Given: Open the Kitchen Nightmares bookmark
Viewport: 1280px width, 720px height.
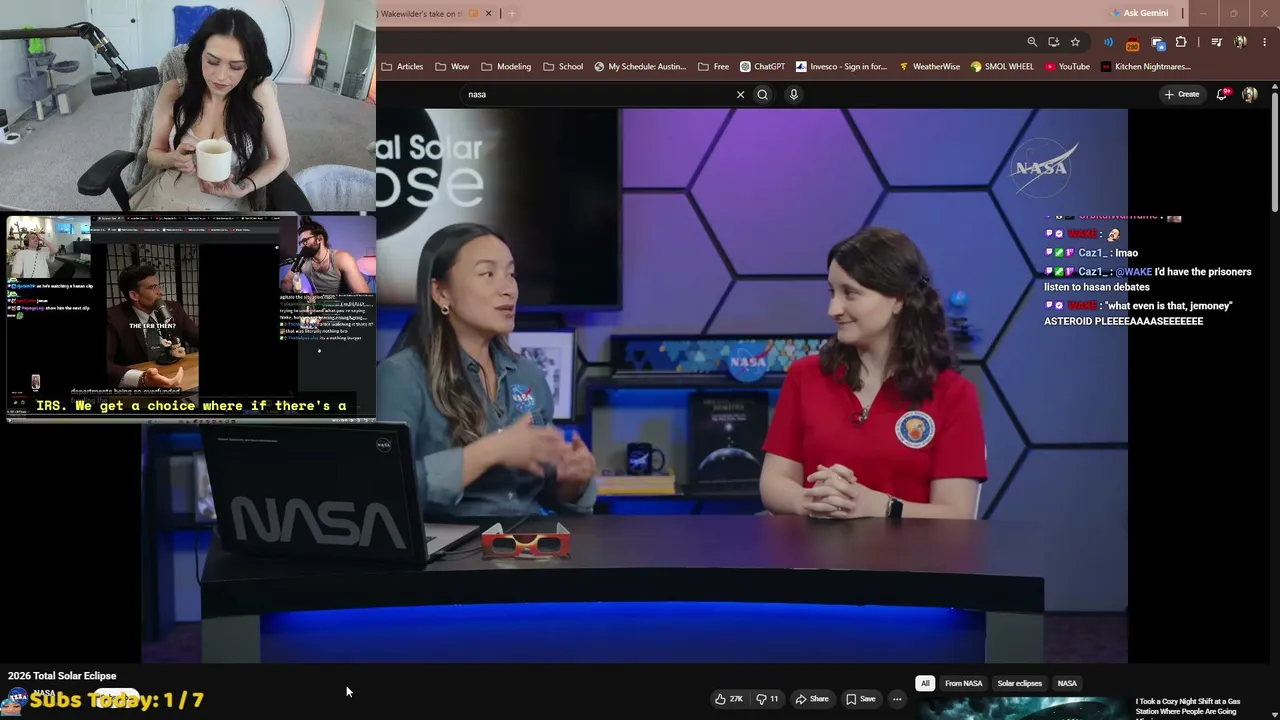Looking at the screenshot, I should tap(1146, 67).
